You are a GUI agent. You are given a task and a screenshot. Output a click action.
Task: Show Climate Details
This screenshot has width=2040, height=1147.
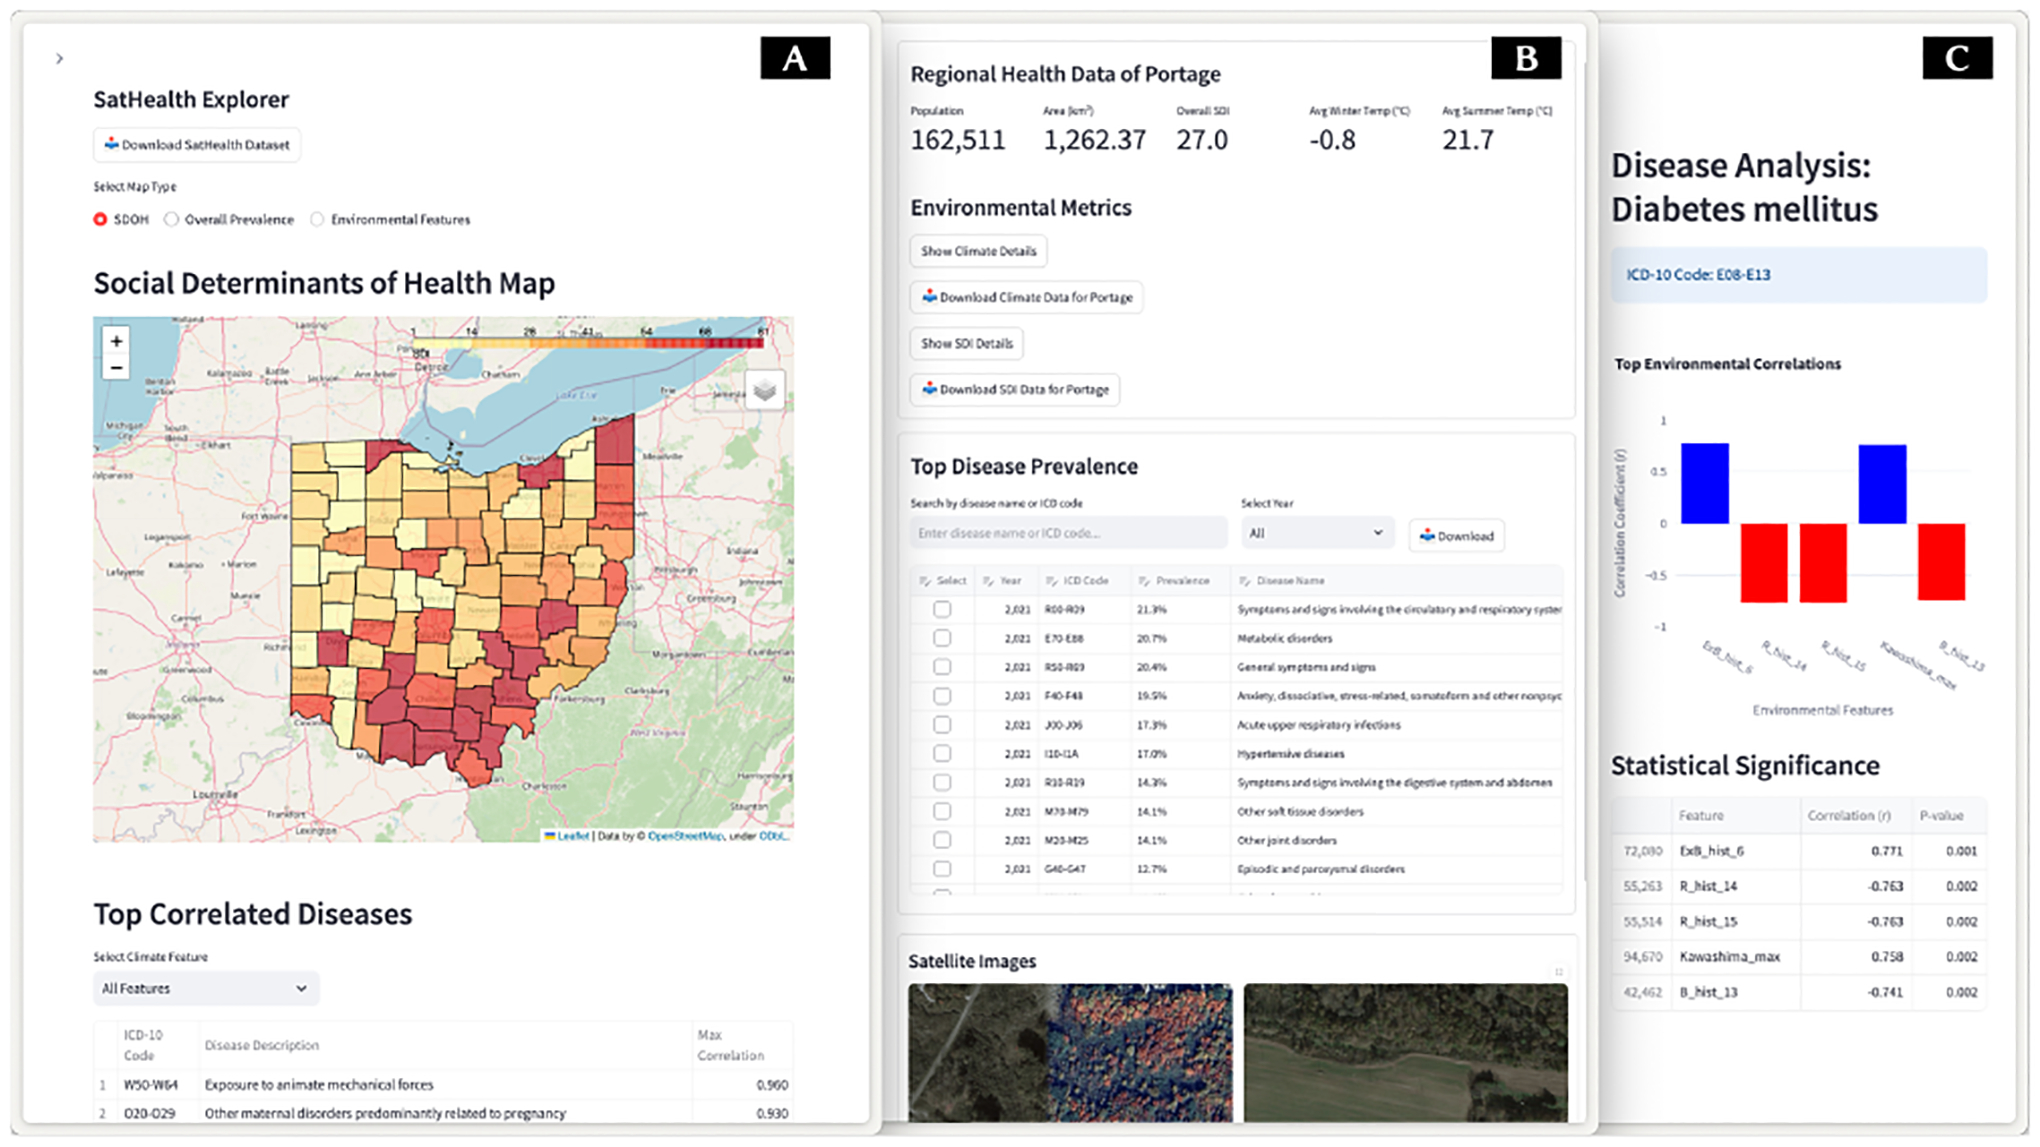coord(978,251)
